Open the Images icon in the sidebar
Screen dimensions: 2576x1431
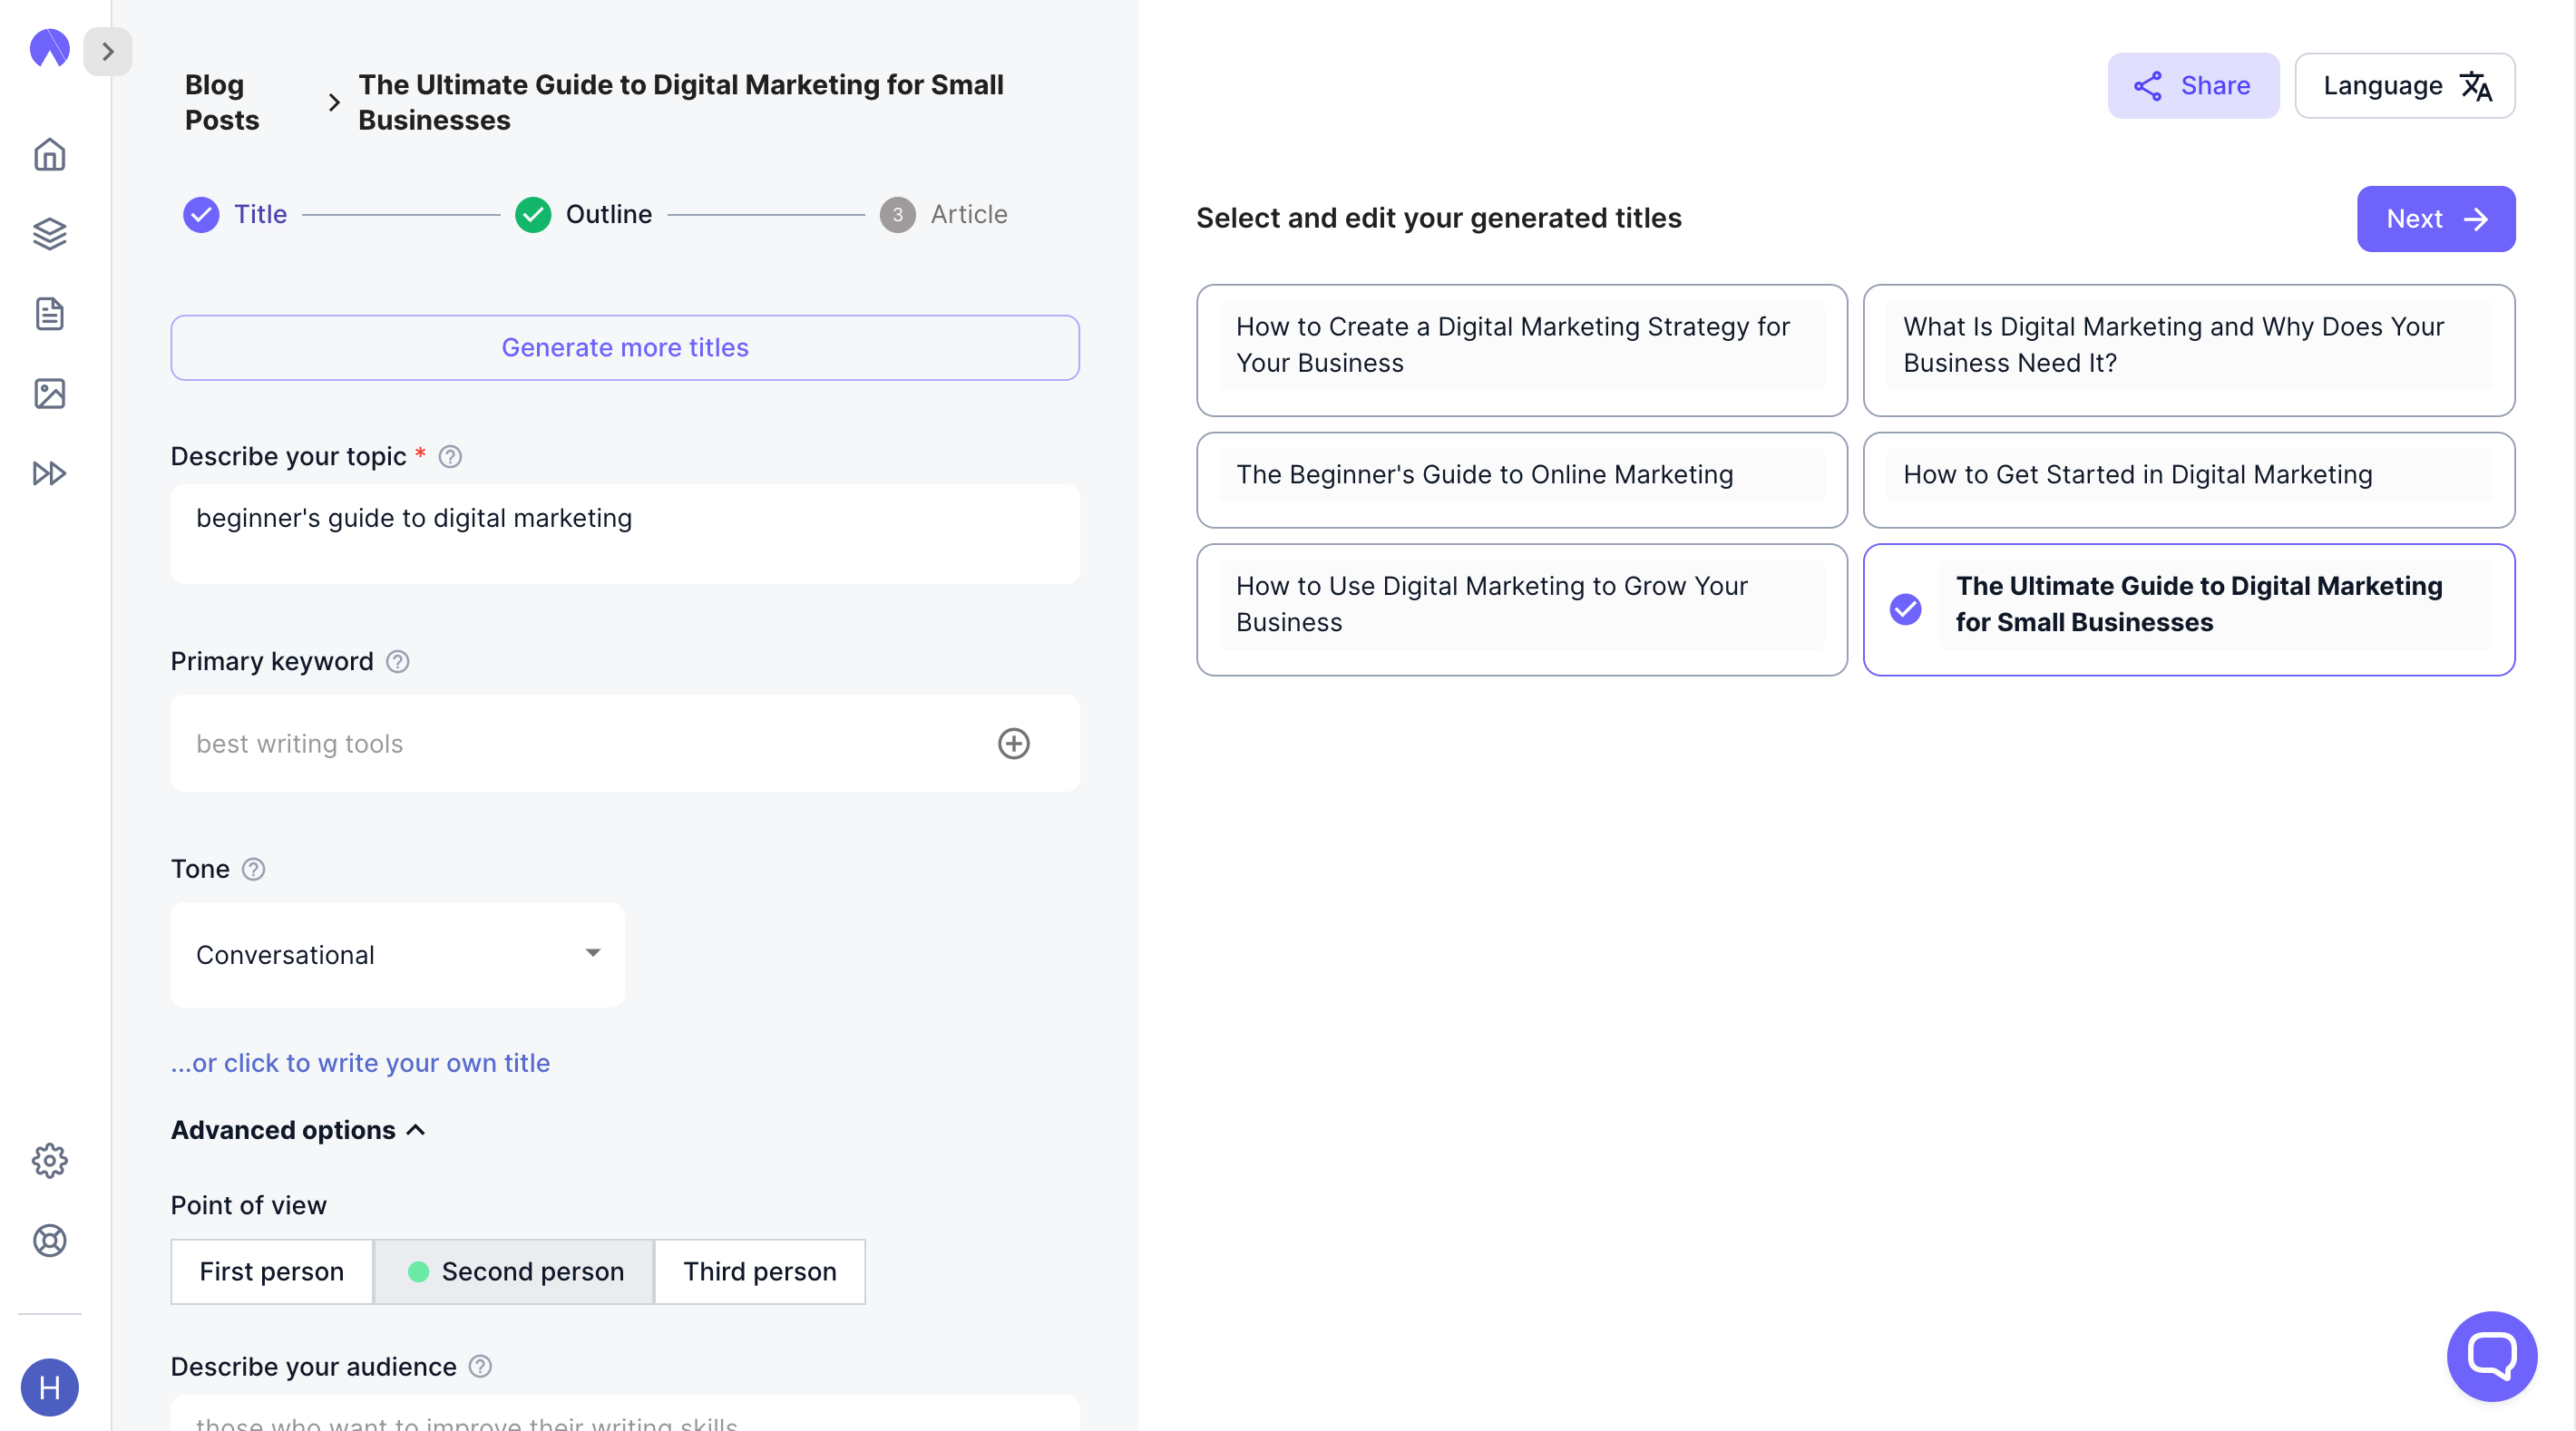[49, 393]
